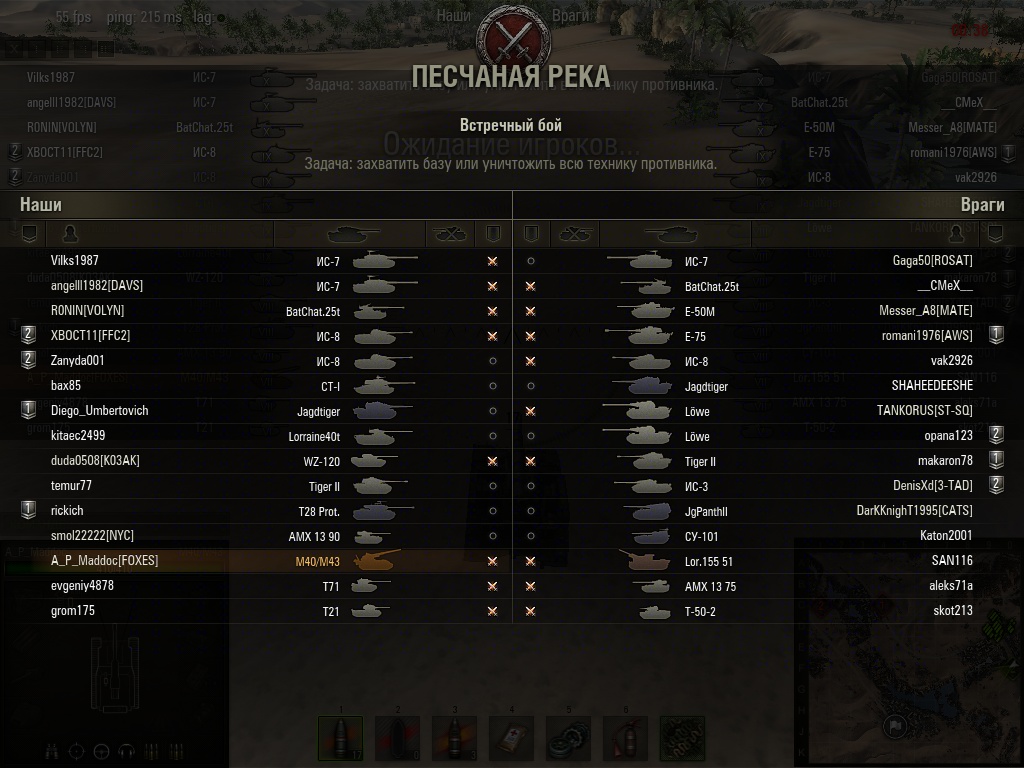Click the crossed swords battle emblem
Screen dimensions: 1024x768
(513, 38)
